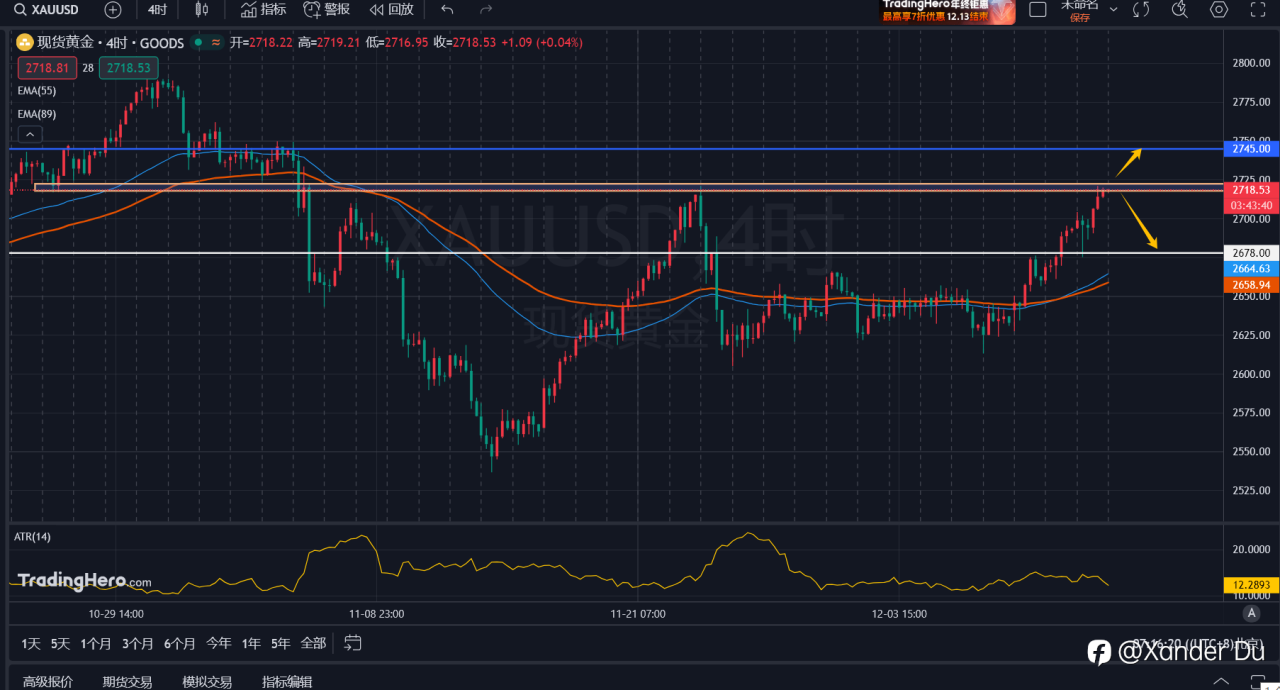Click the 2678.00 white price line label

click(1251, 253)
